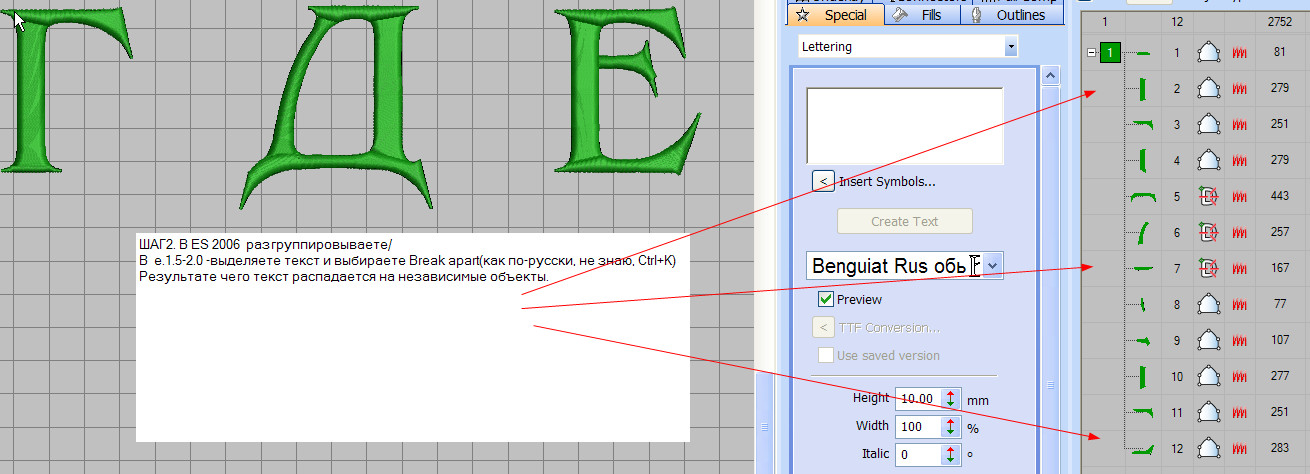Image resolution: width=1310 pixels, height=474 pixels.
Task: Select the green color block 1 swatch
Action: click(x=1110, y=52)
